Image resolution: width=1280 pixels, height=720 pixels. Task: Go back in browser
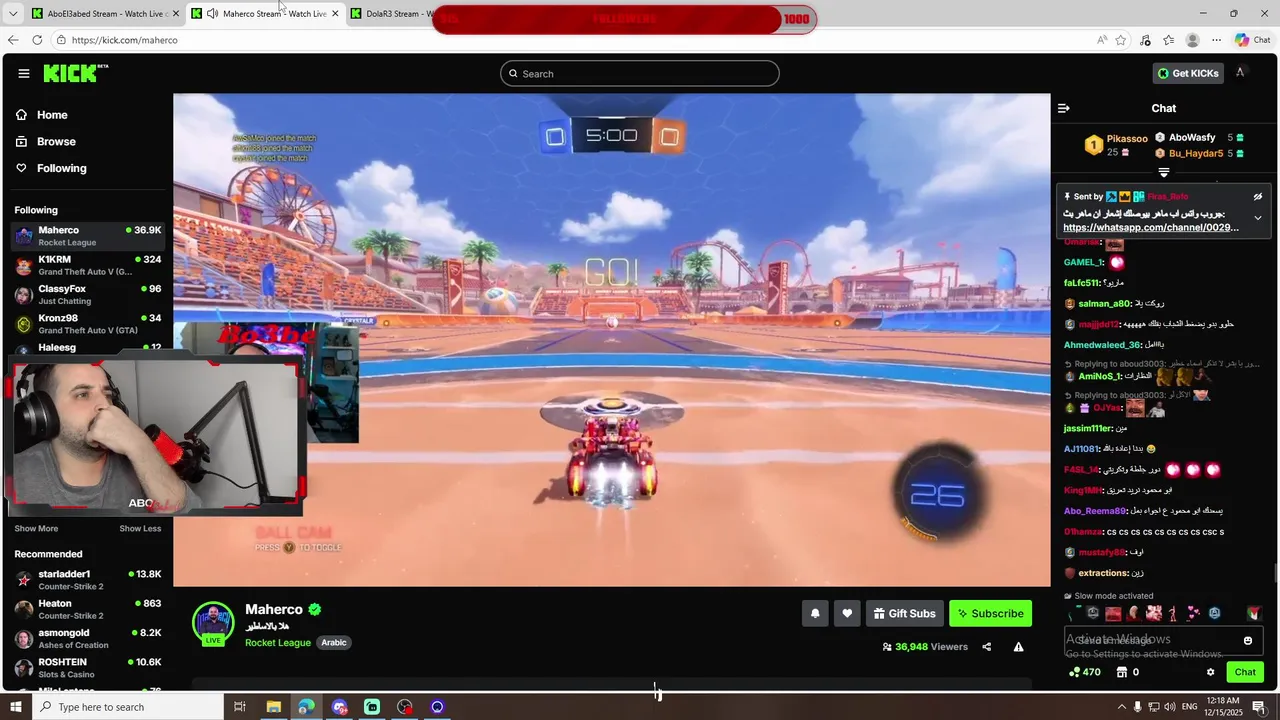[x=13, y=40]
